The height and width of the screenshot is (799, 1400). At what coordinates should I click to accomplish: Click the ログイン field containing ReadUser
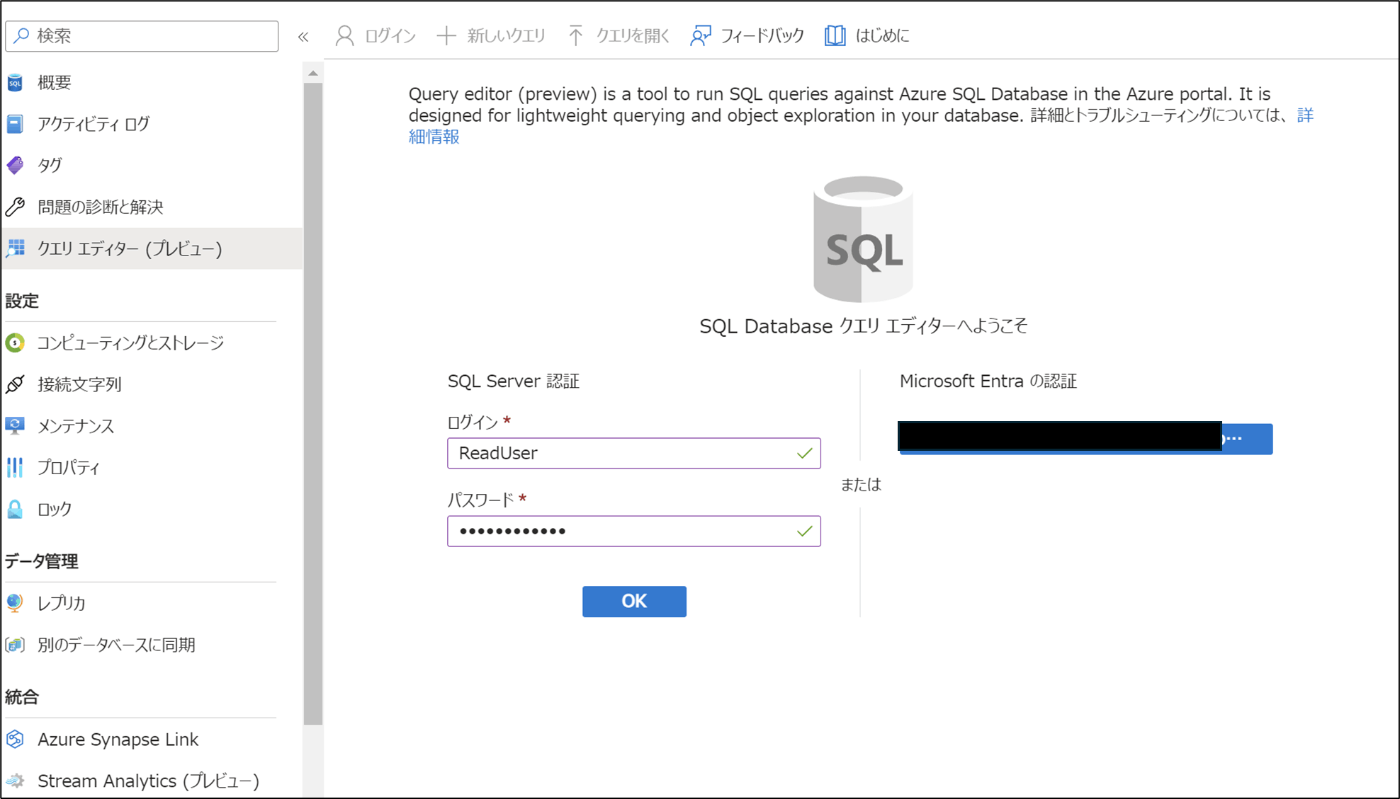(x=634, y=453)
